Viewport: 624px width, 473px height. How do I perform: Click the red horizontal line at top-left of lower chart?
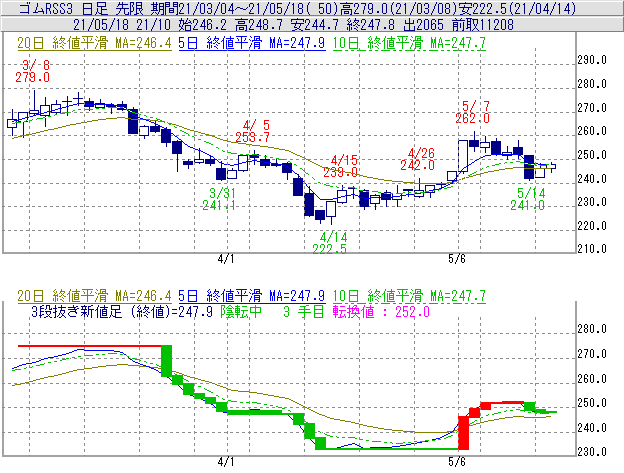[x=90, y=346]
